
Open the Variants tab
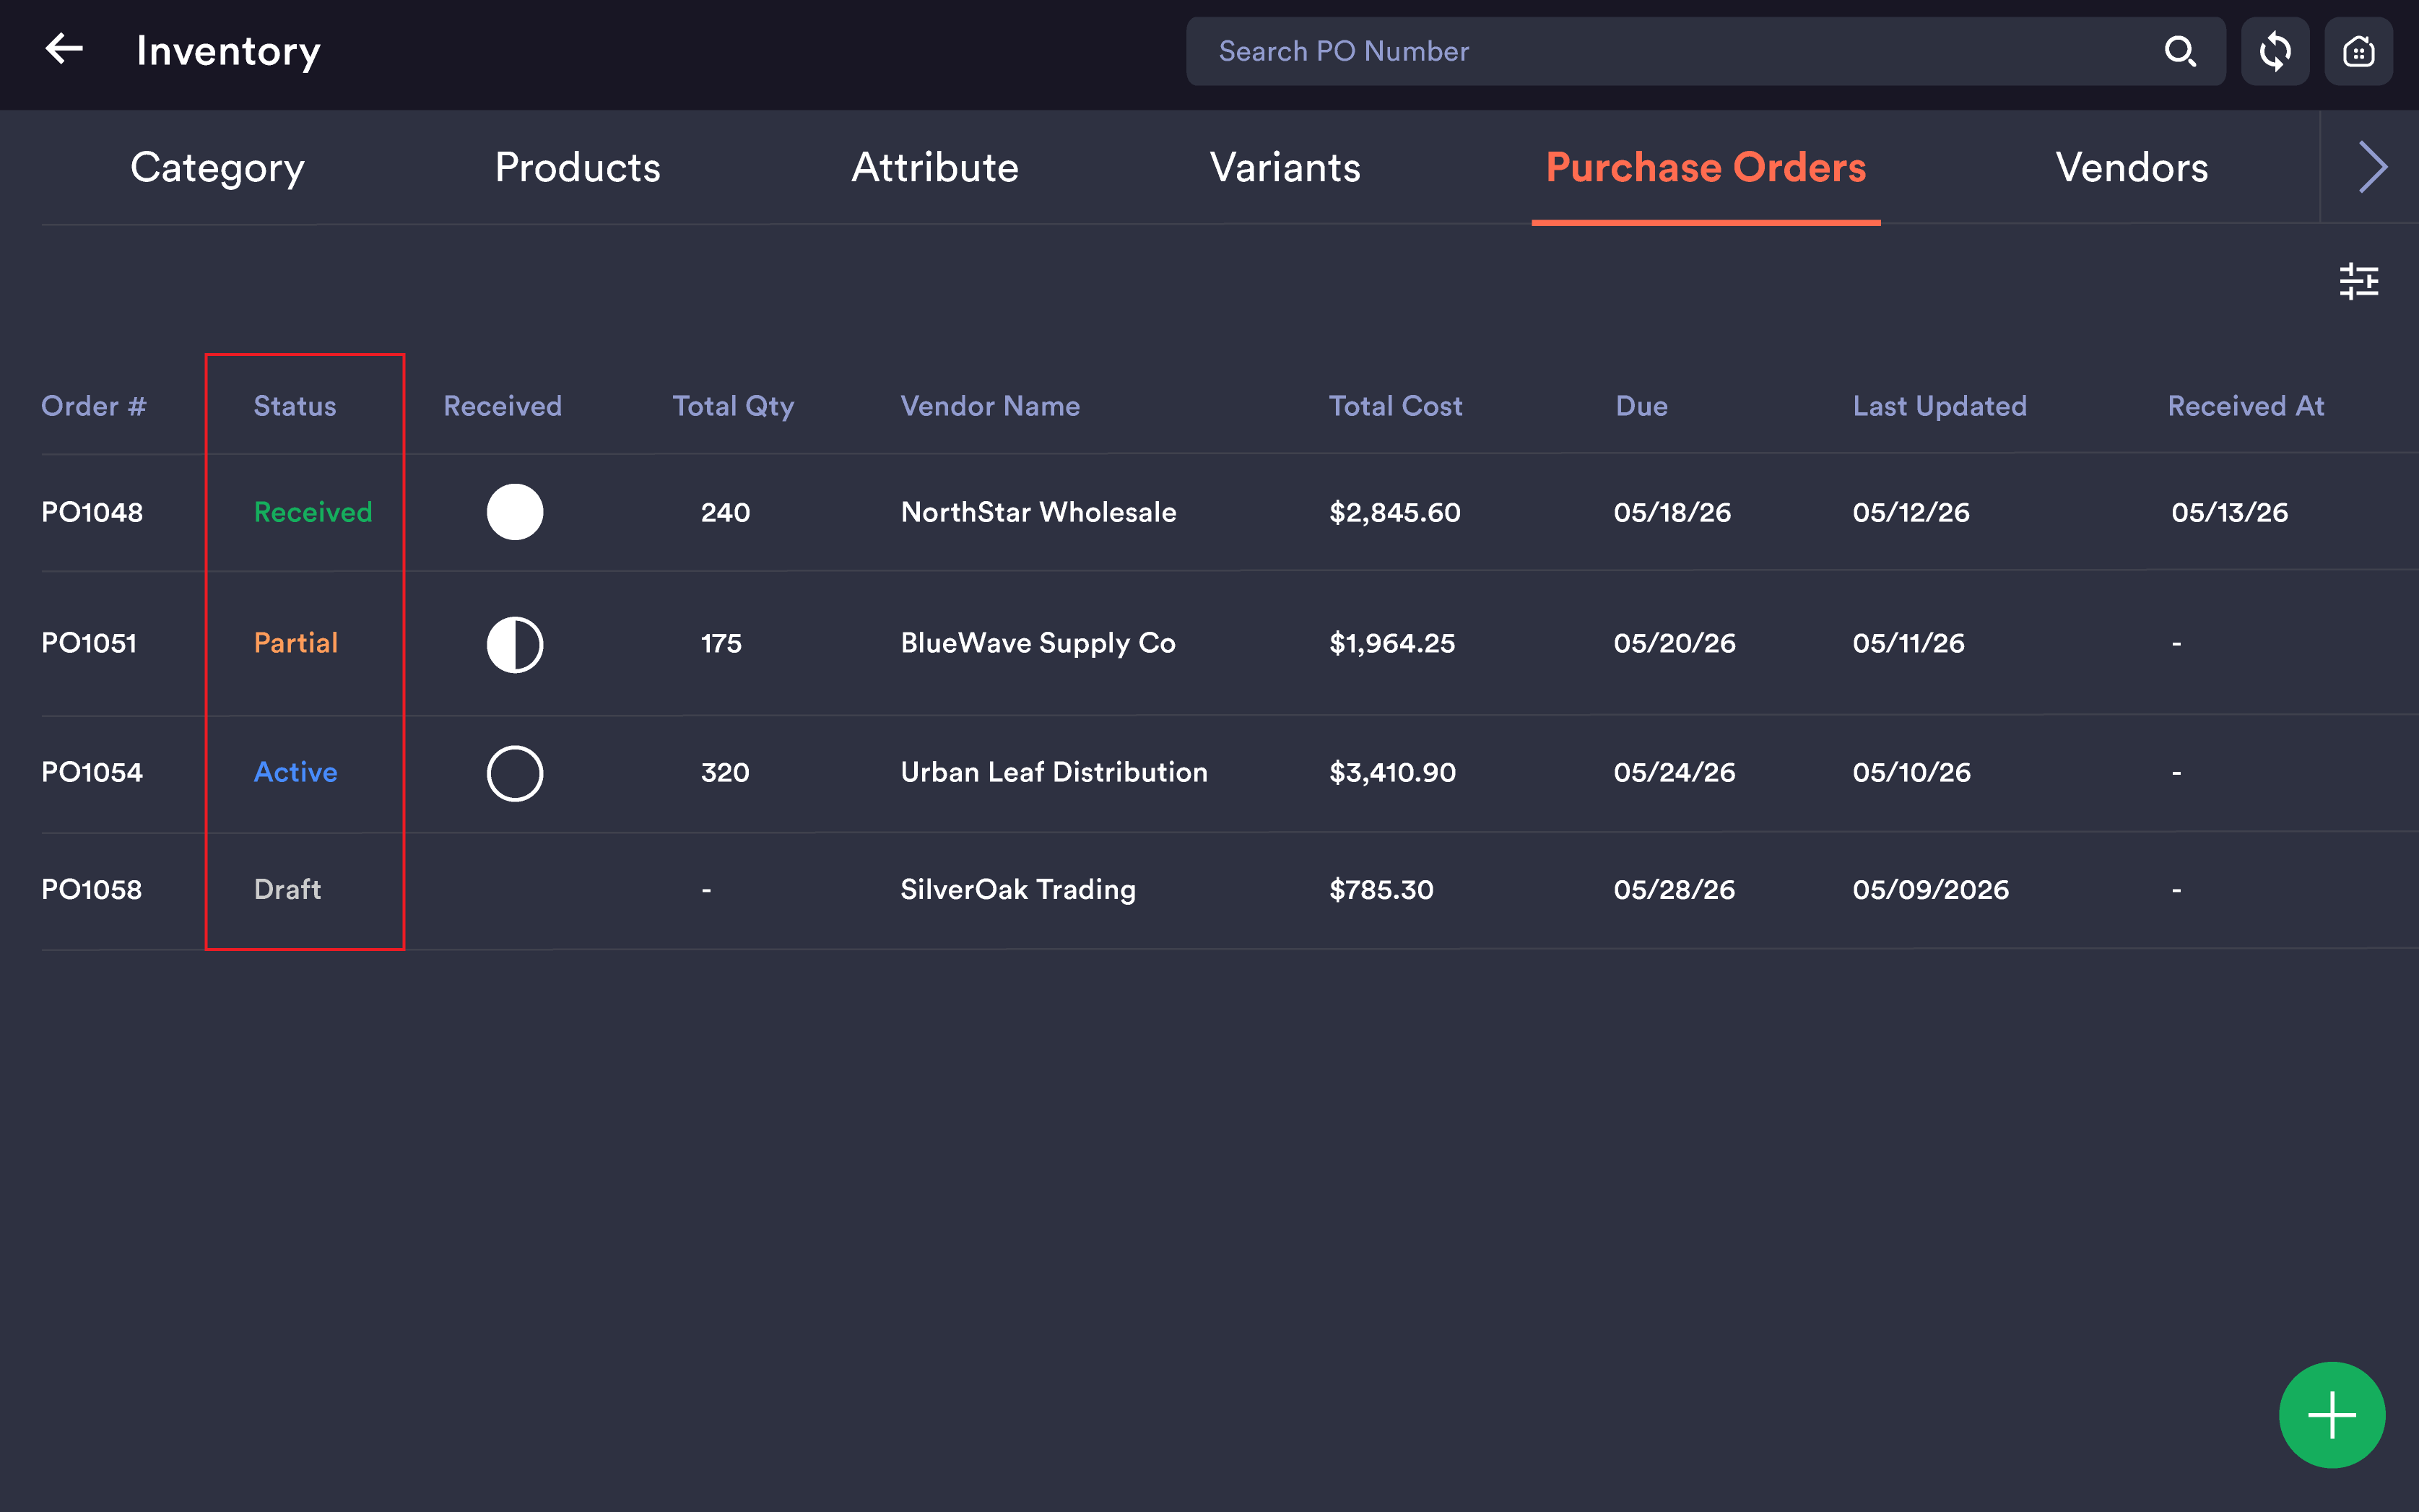point(1285,167)
